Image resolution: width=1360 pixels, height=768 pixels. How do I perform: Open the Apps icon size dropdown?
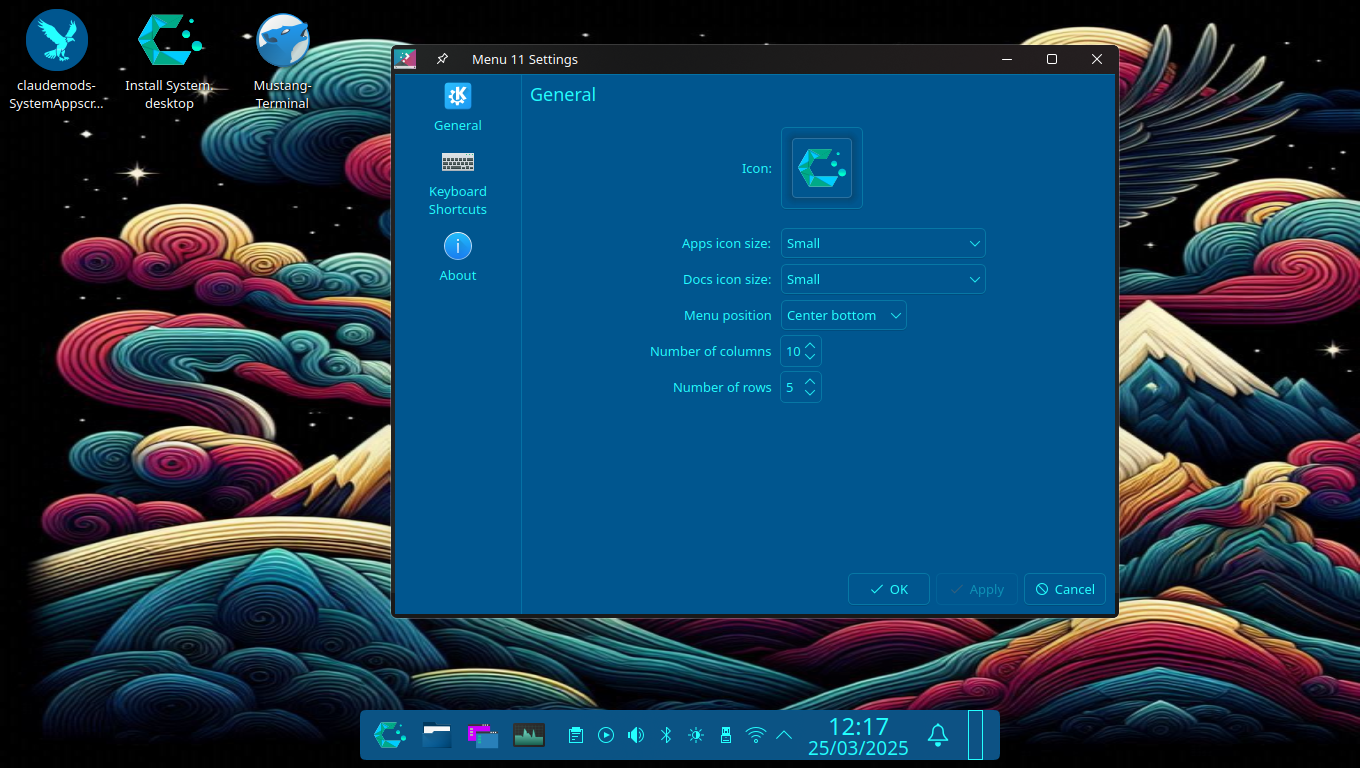[x=883, y=243]
